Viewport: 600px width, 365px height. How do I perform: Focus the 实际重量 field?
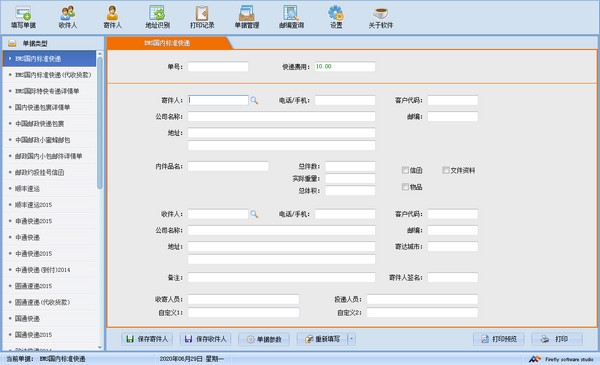click(350, 179)
